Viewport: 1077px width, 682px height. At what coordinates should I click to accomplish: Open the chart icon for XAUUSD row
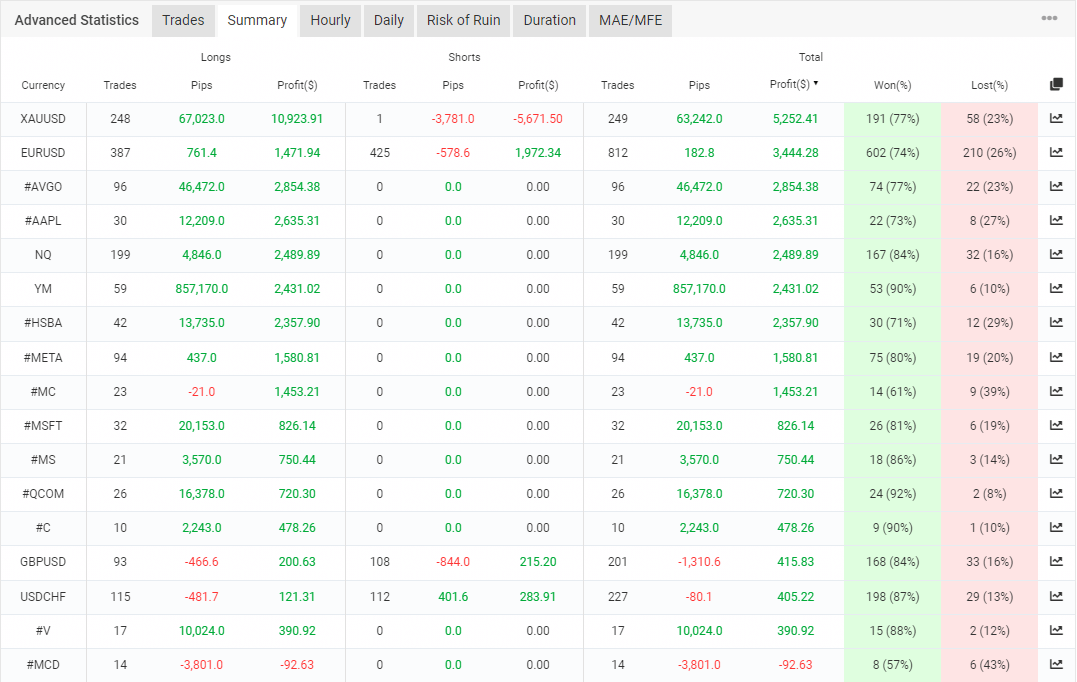point(1056,118)
